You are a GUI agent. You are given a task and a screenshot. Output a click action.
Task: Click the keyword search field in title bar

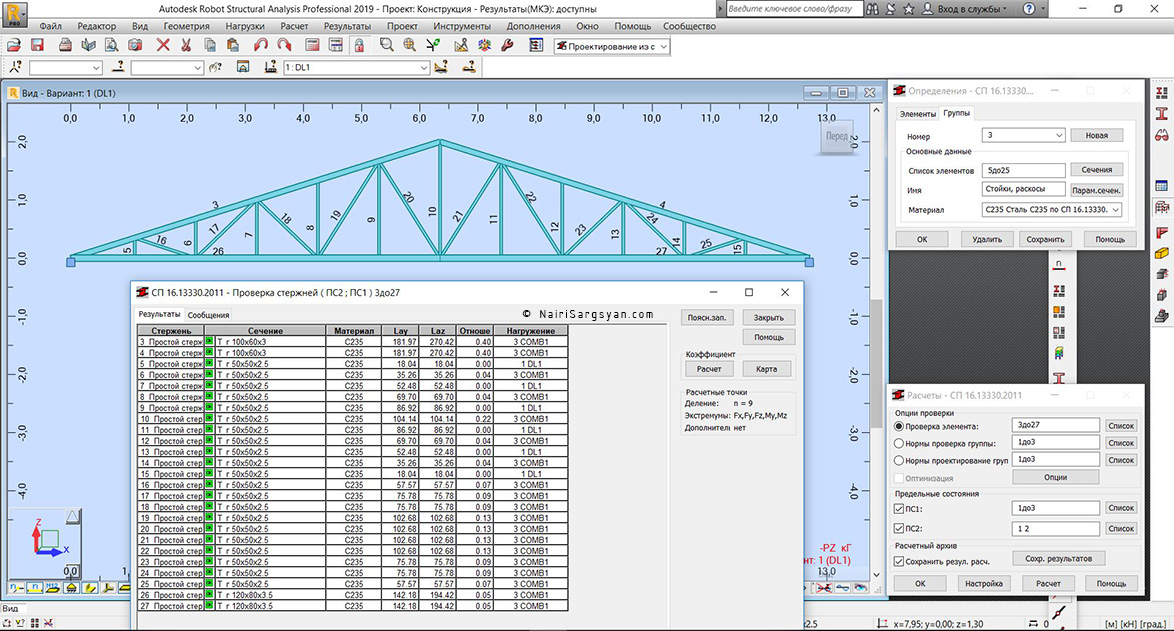point(792,9)
